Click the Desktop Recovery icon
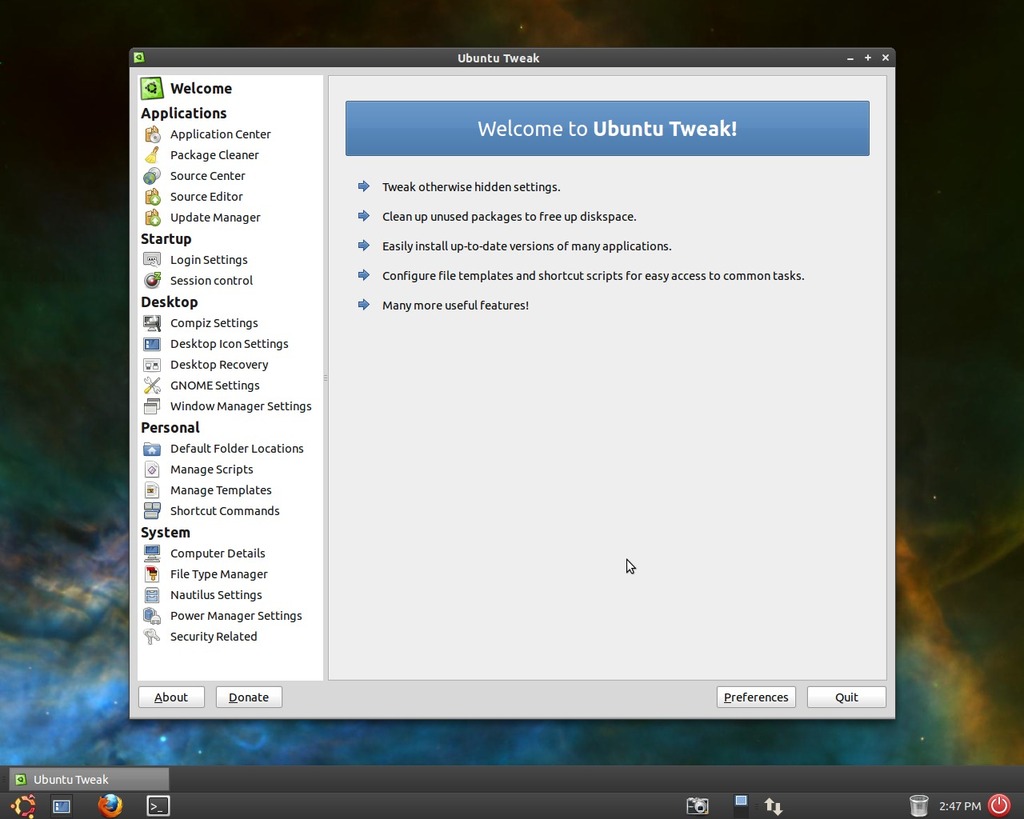This screenshot has height=819, width=1024. coord(152,365)
